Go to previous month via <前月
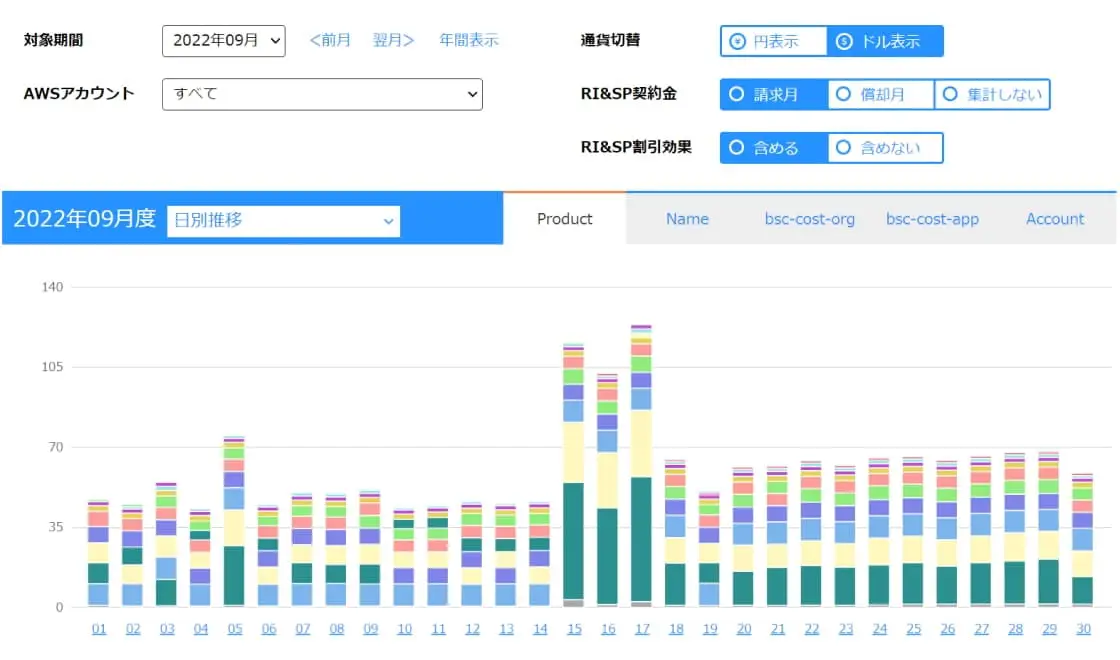 [x=330, y=40]
